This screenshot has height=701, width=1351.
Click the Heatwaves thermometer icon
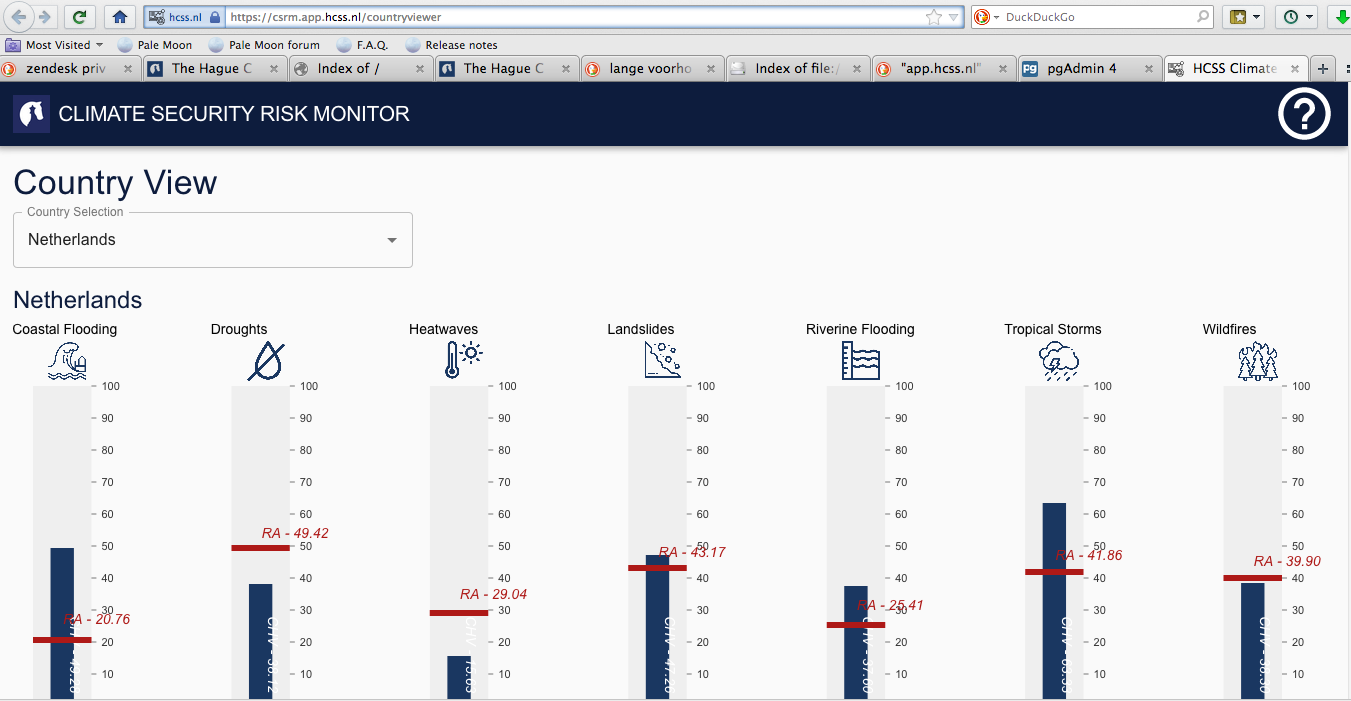pyautogui.click(x=463, y=361)
